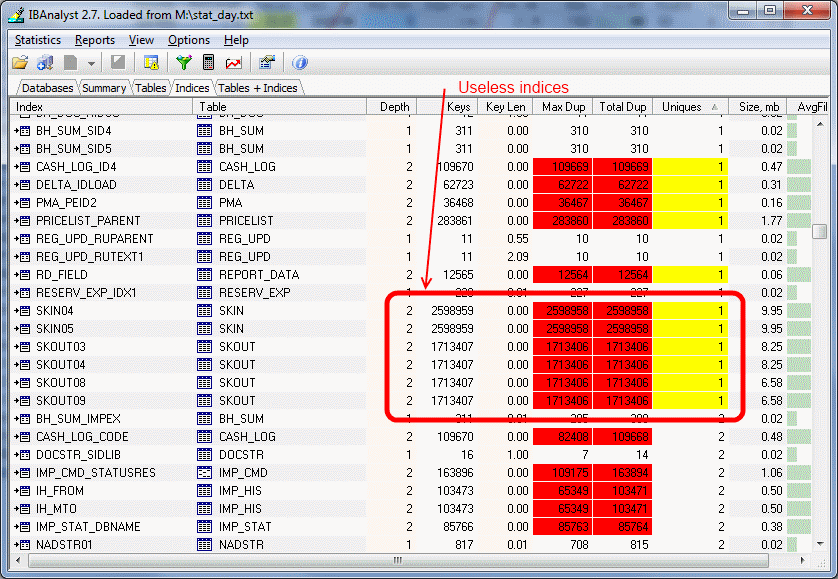The width and height of the screenshot is (838, 579).
Task: Click the horizontal scrollbar left arrow
Action: (x=19, y=560)
